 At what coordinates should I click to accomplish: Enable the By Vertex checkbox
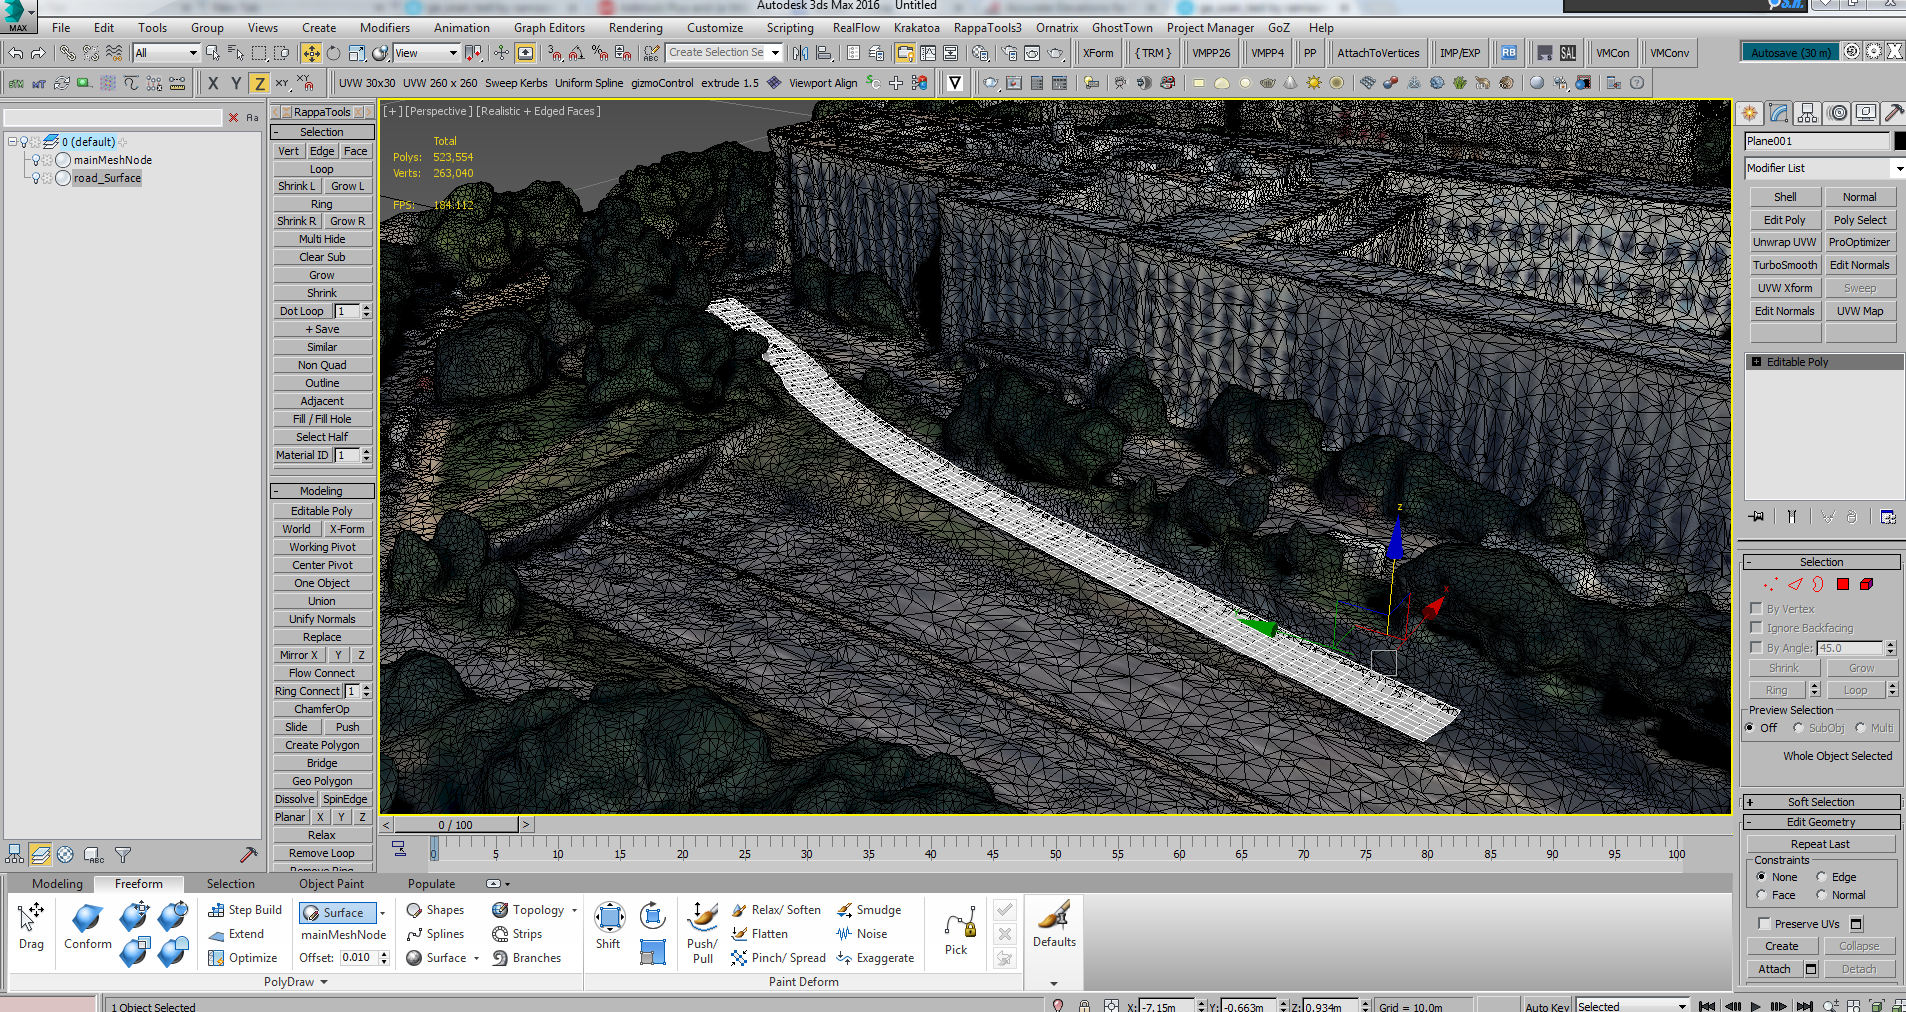[x=1756, y=608]
